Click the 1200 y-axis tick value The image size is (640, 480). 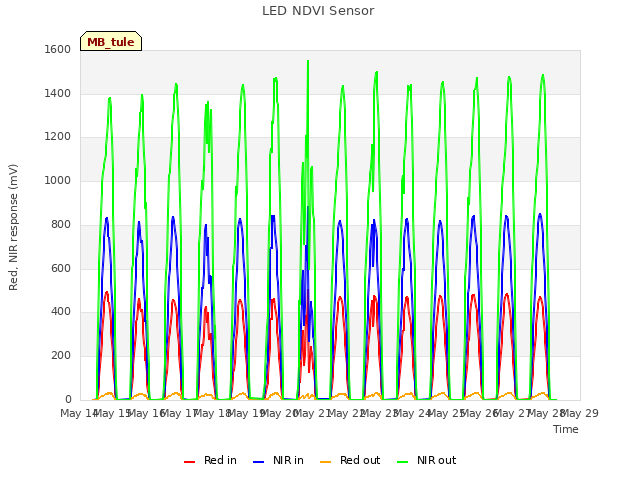[58, 137]
